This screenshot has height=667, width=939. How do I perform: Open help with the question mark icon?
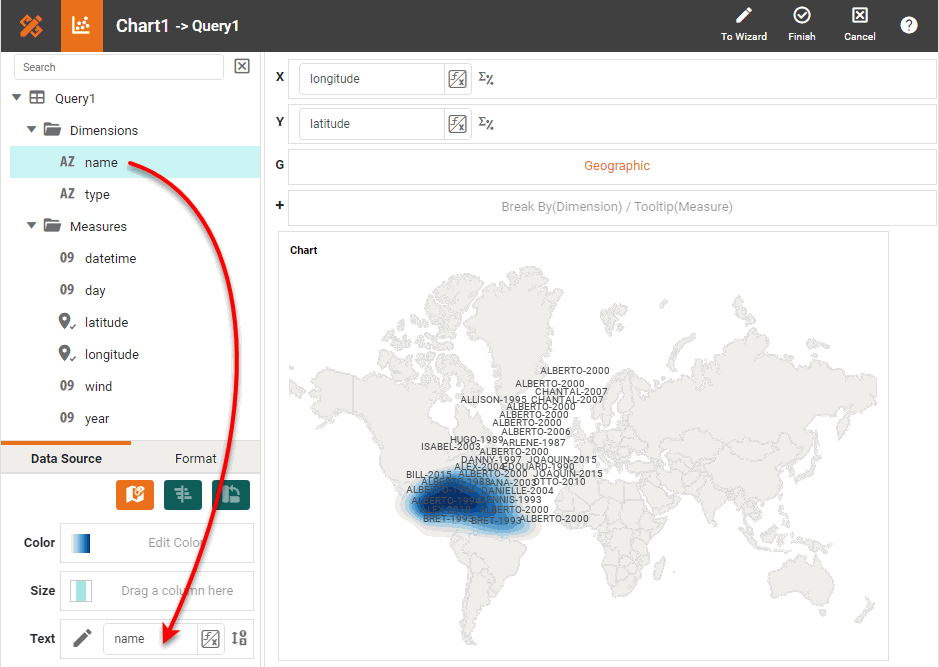[x=908, y=25]
